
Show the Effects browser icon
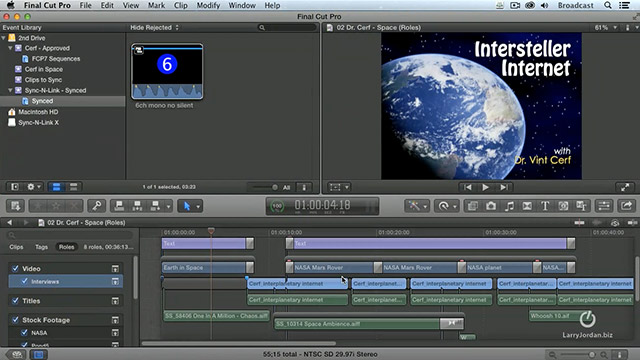(x=473, y=206)
